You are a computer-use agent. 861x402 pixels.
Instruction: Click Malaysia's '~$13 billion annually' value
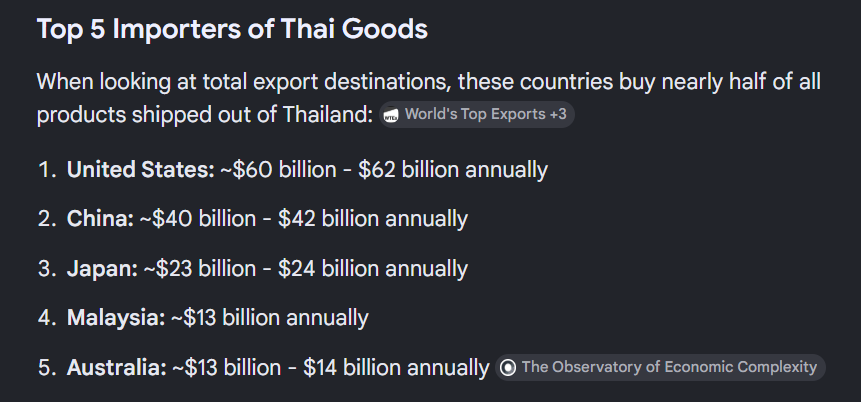pos(270,318)
